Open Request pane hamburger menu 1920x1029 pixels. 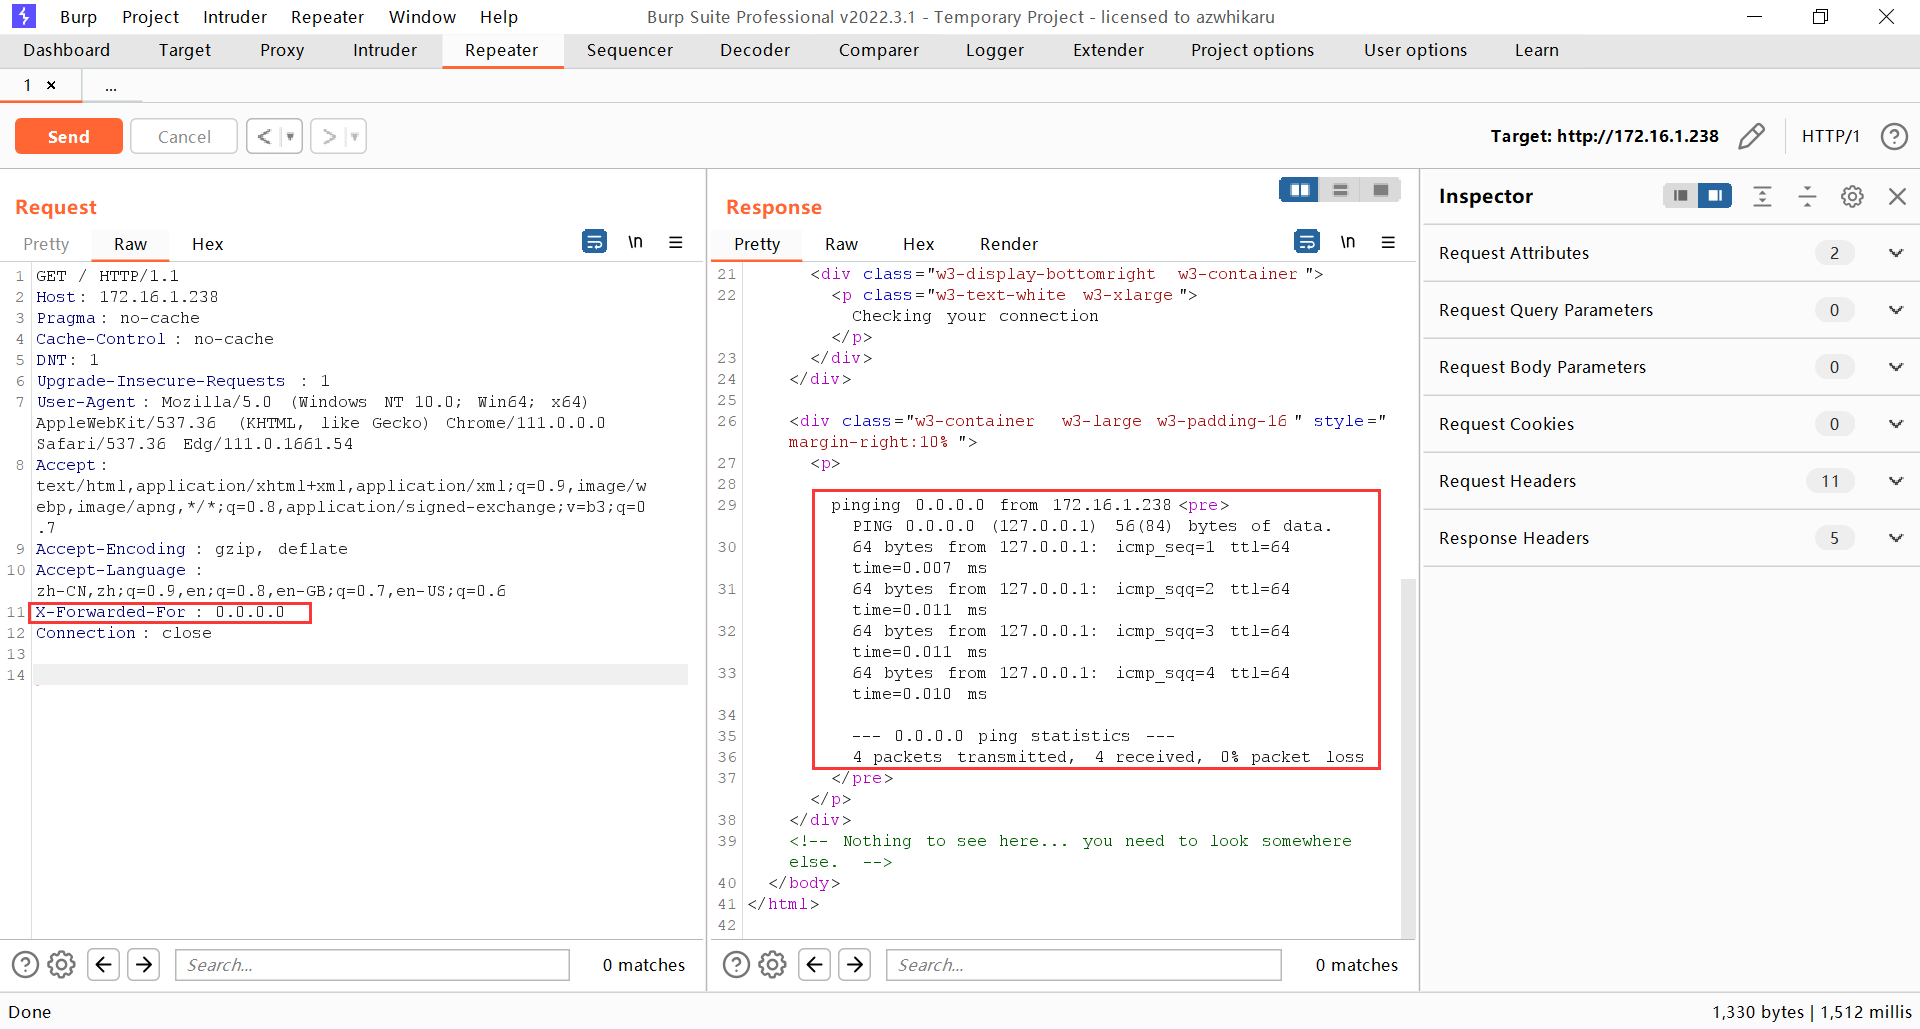click(x=676, y=242)
